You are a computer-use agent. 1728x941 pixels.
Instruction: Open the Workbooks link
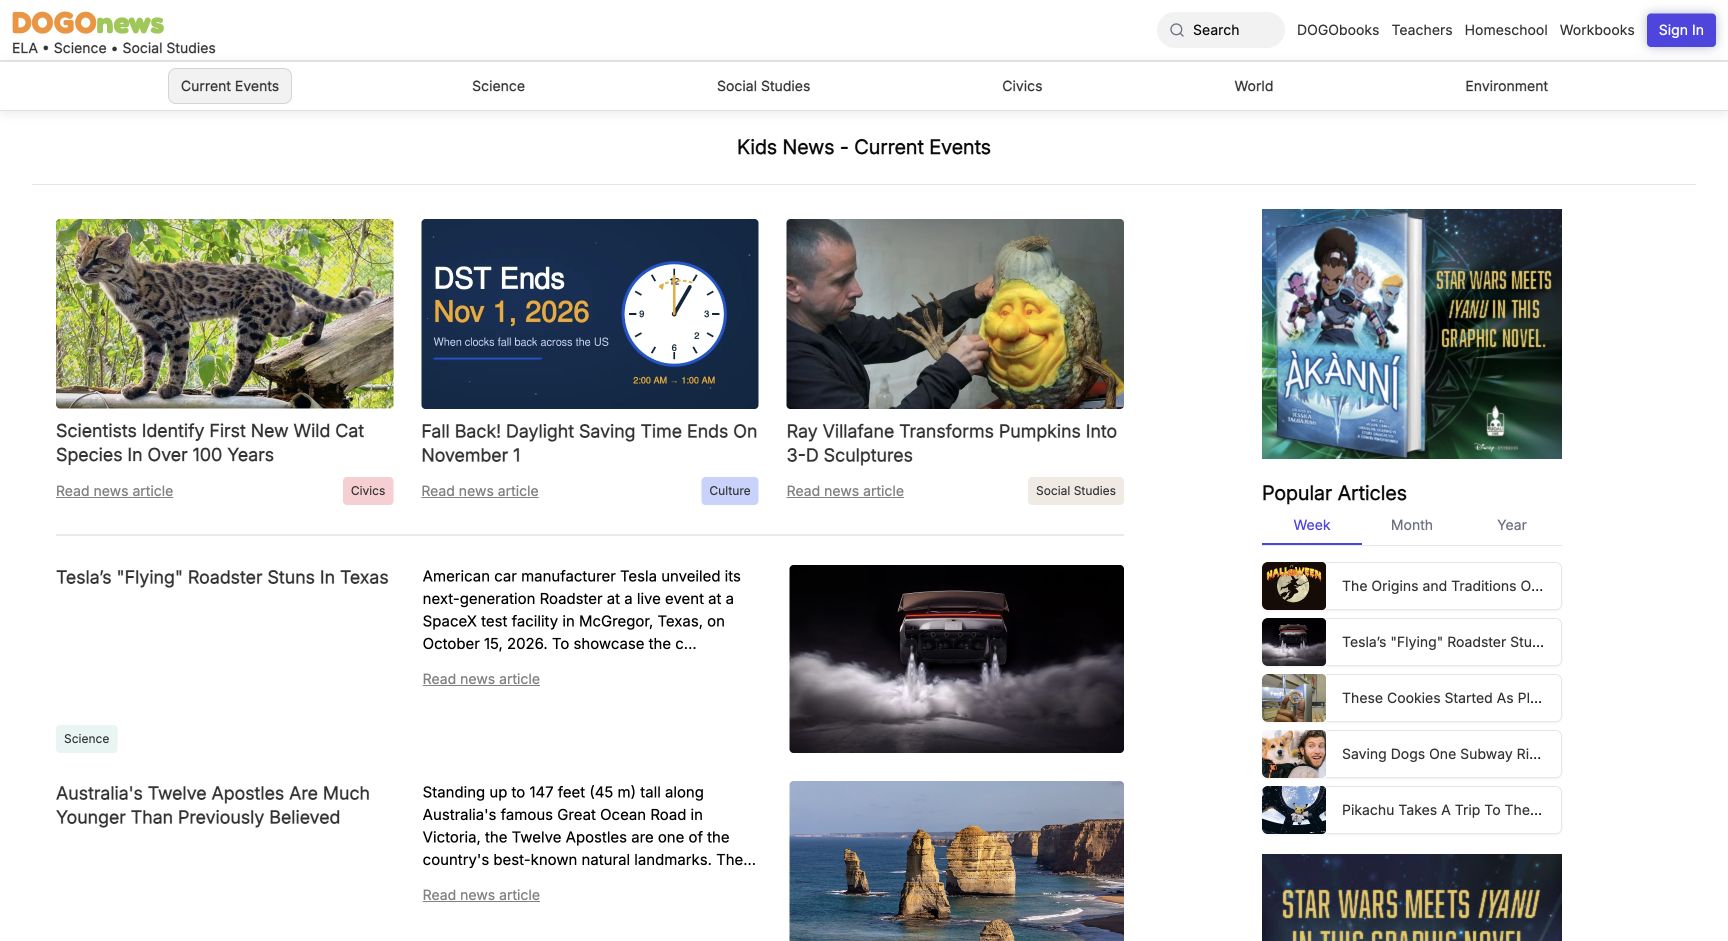click(1597, 30)
